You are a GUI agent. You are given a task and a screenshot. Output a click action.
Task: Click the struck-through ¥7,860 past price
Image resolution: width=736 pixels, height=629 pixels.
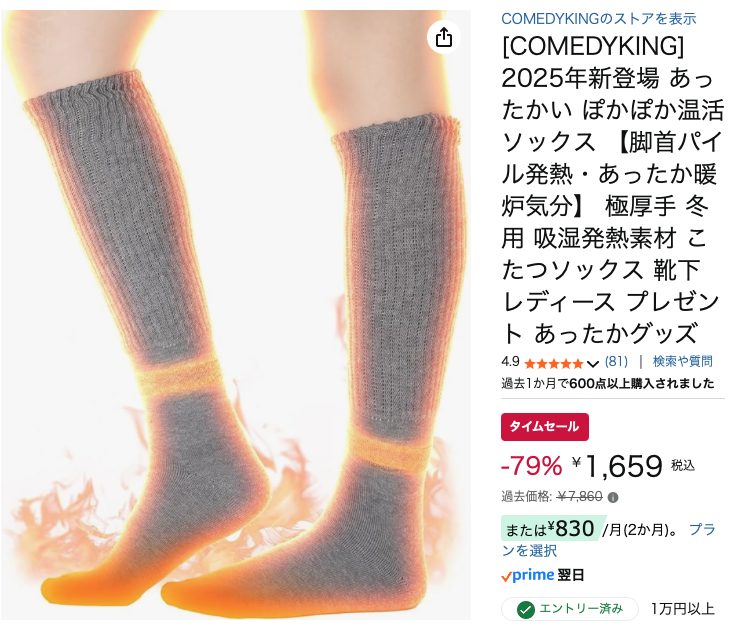tap(580, 497)
